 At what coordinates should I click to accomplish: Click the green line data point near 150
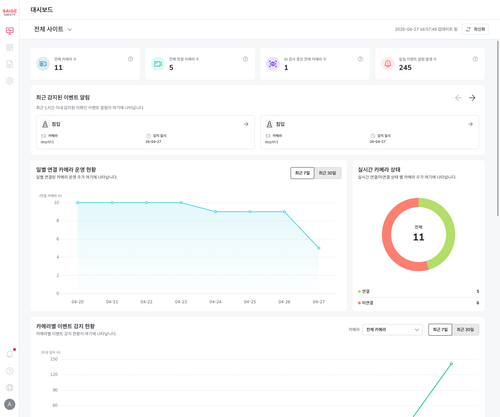(x=451, y=364)
